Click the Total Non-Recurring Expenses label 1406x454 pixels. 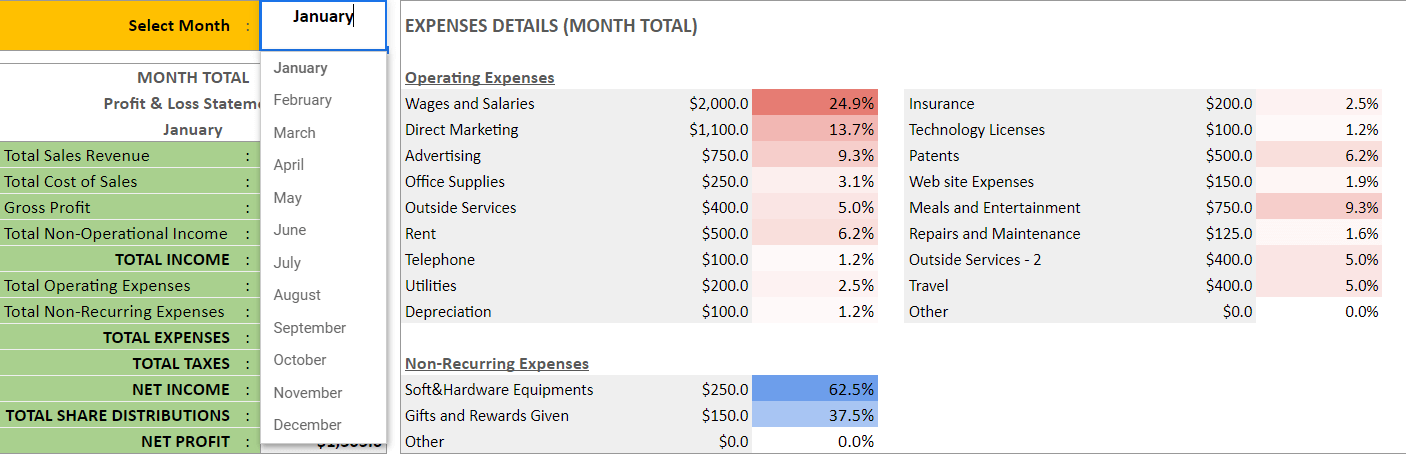(x=114, y=312)
